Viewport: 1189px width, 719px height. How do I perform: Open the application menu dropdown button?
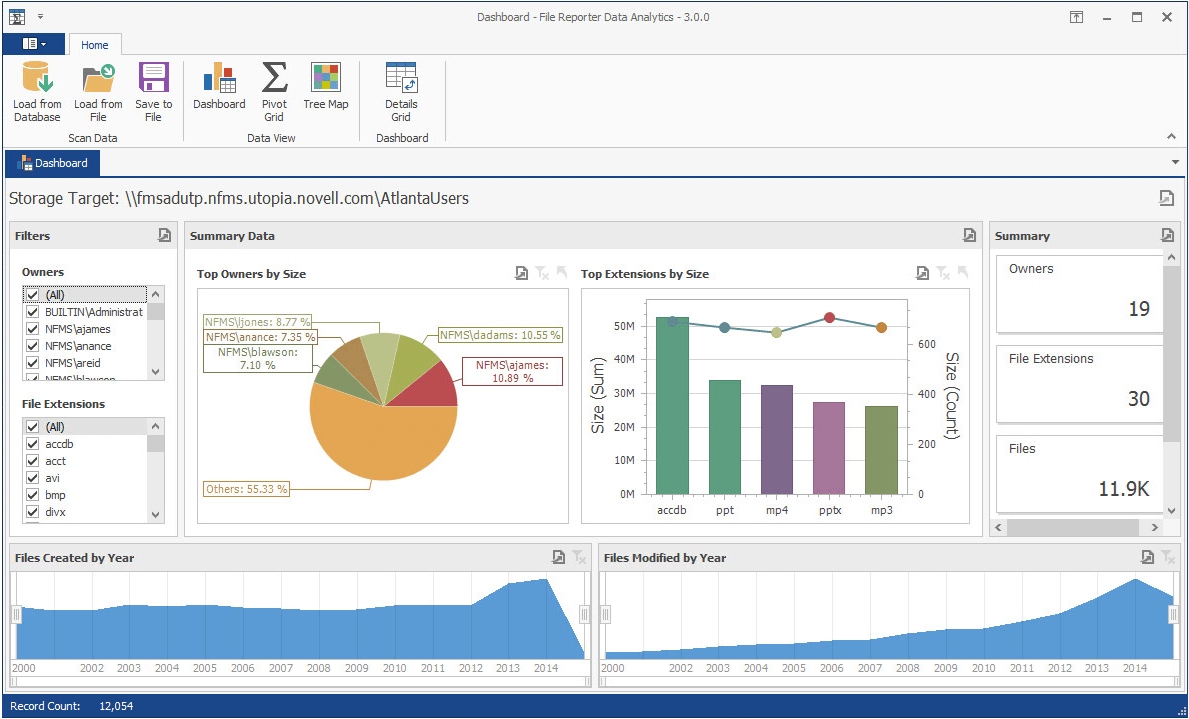34,44
